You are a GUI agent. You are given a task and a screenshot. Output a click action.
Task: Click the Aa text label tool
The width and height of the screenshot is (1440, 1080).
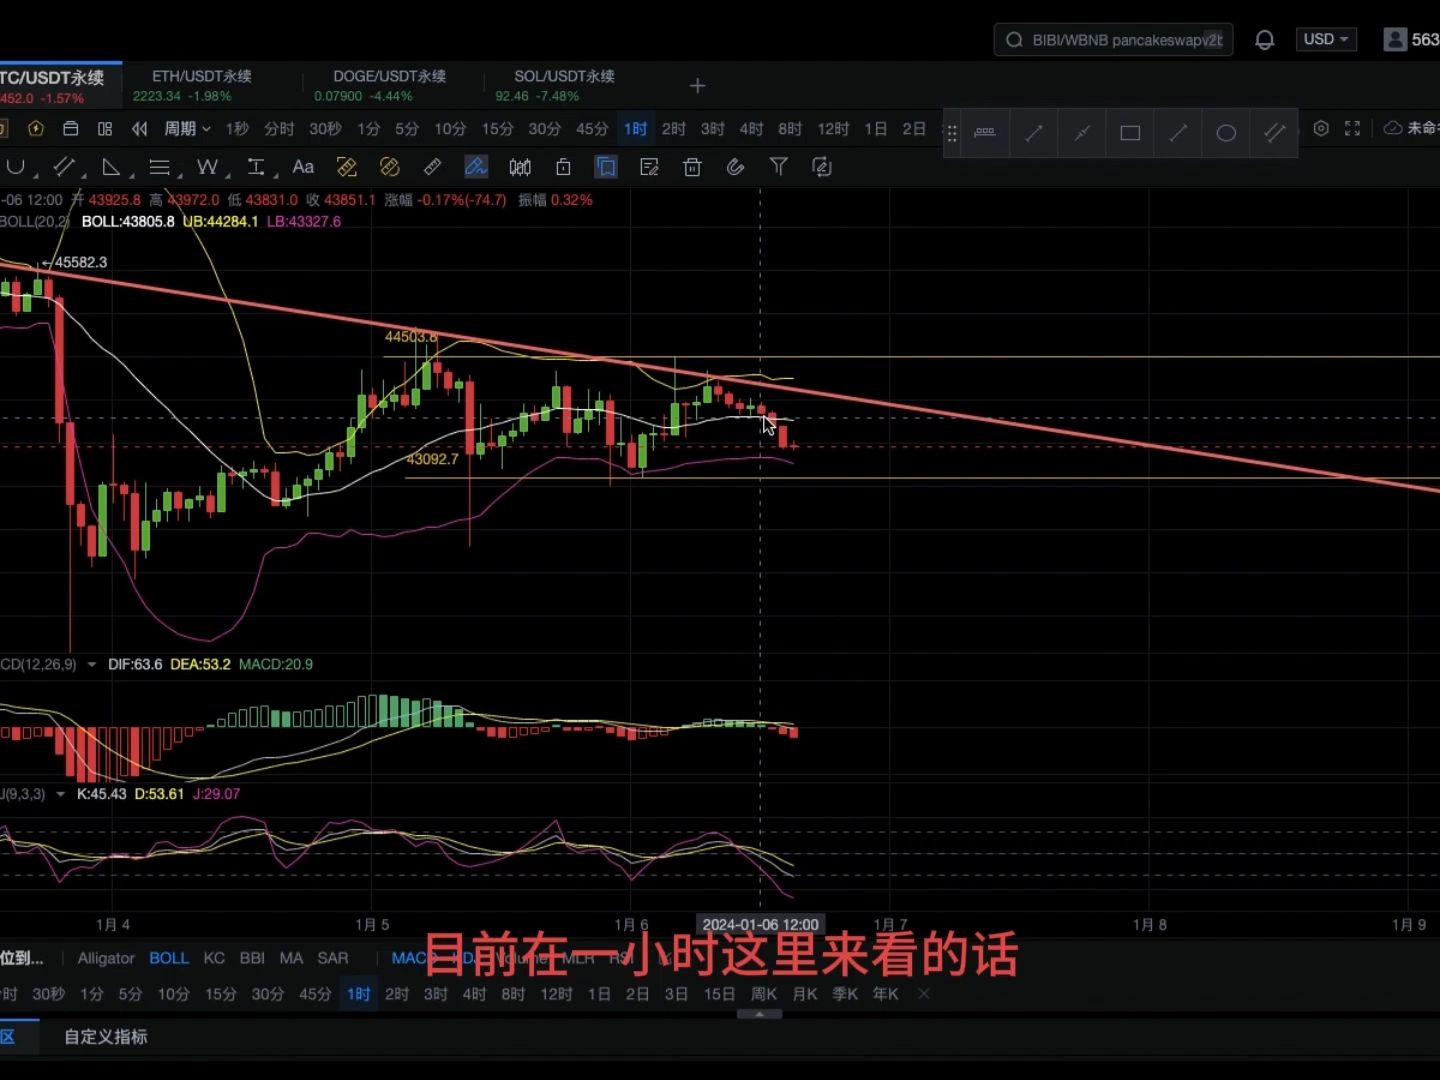[x=303, y=167]
